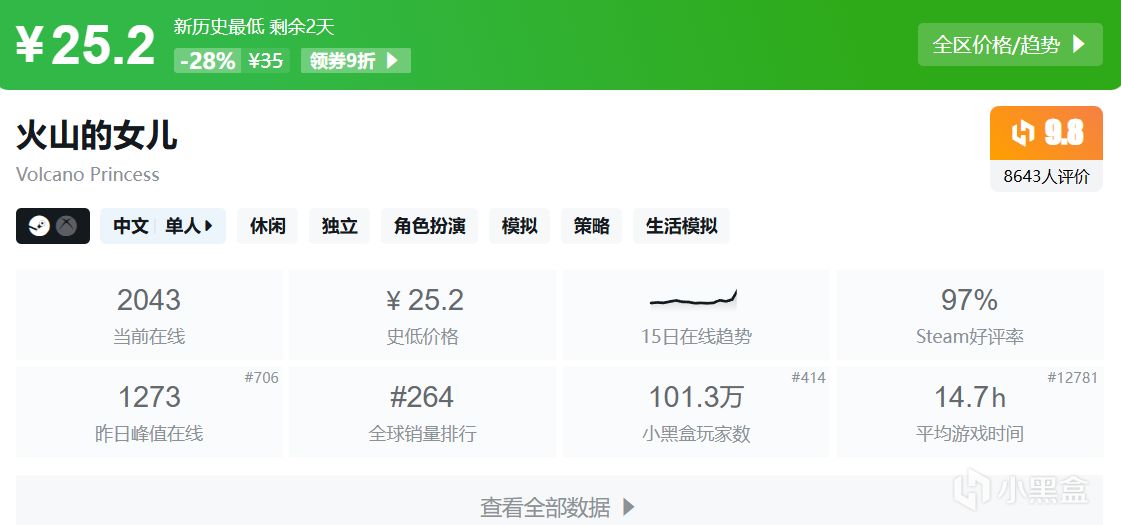Select the 角色扮演 tag
The height and width of the screenshot is (525, 1121).
click(430, 226)
